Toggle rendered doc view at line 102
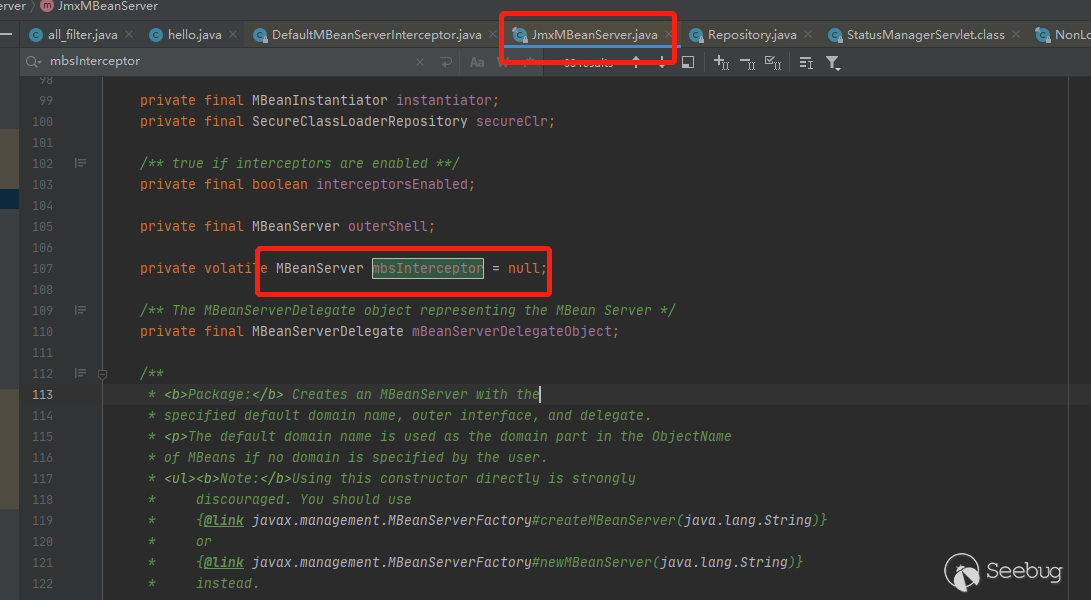1091x600 pixels. (81, 163)
